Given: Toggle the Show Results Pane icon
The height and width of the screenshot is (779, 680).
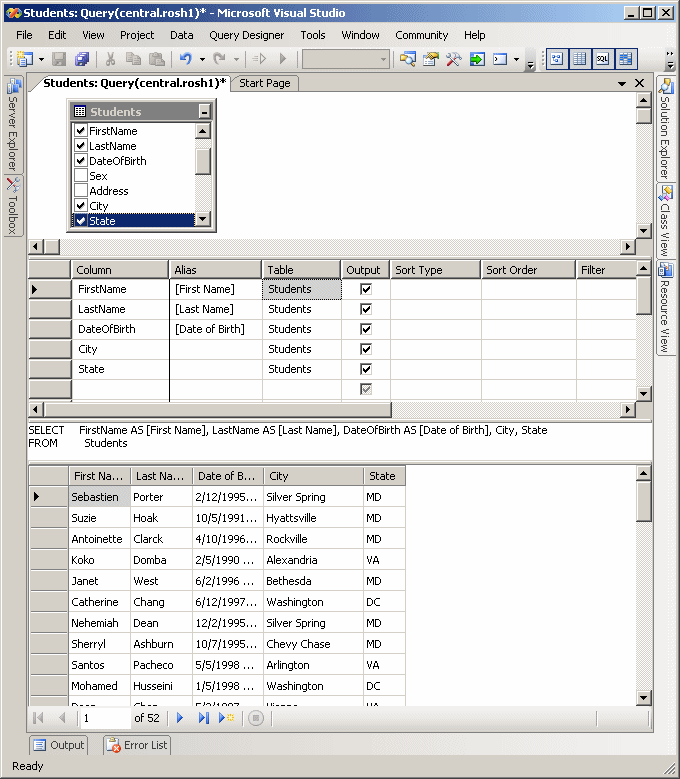Looking at the screenshot, I should pos(626,59).
